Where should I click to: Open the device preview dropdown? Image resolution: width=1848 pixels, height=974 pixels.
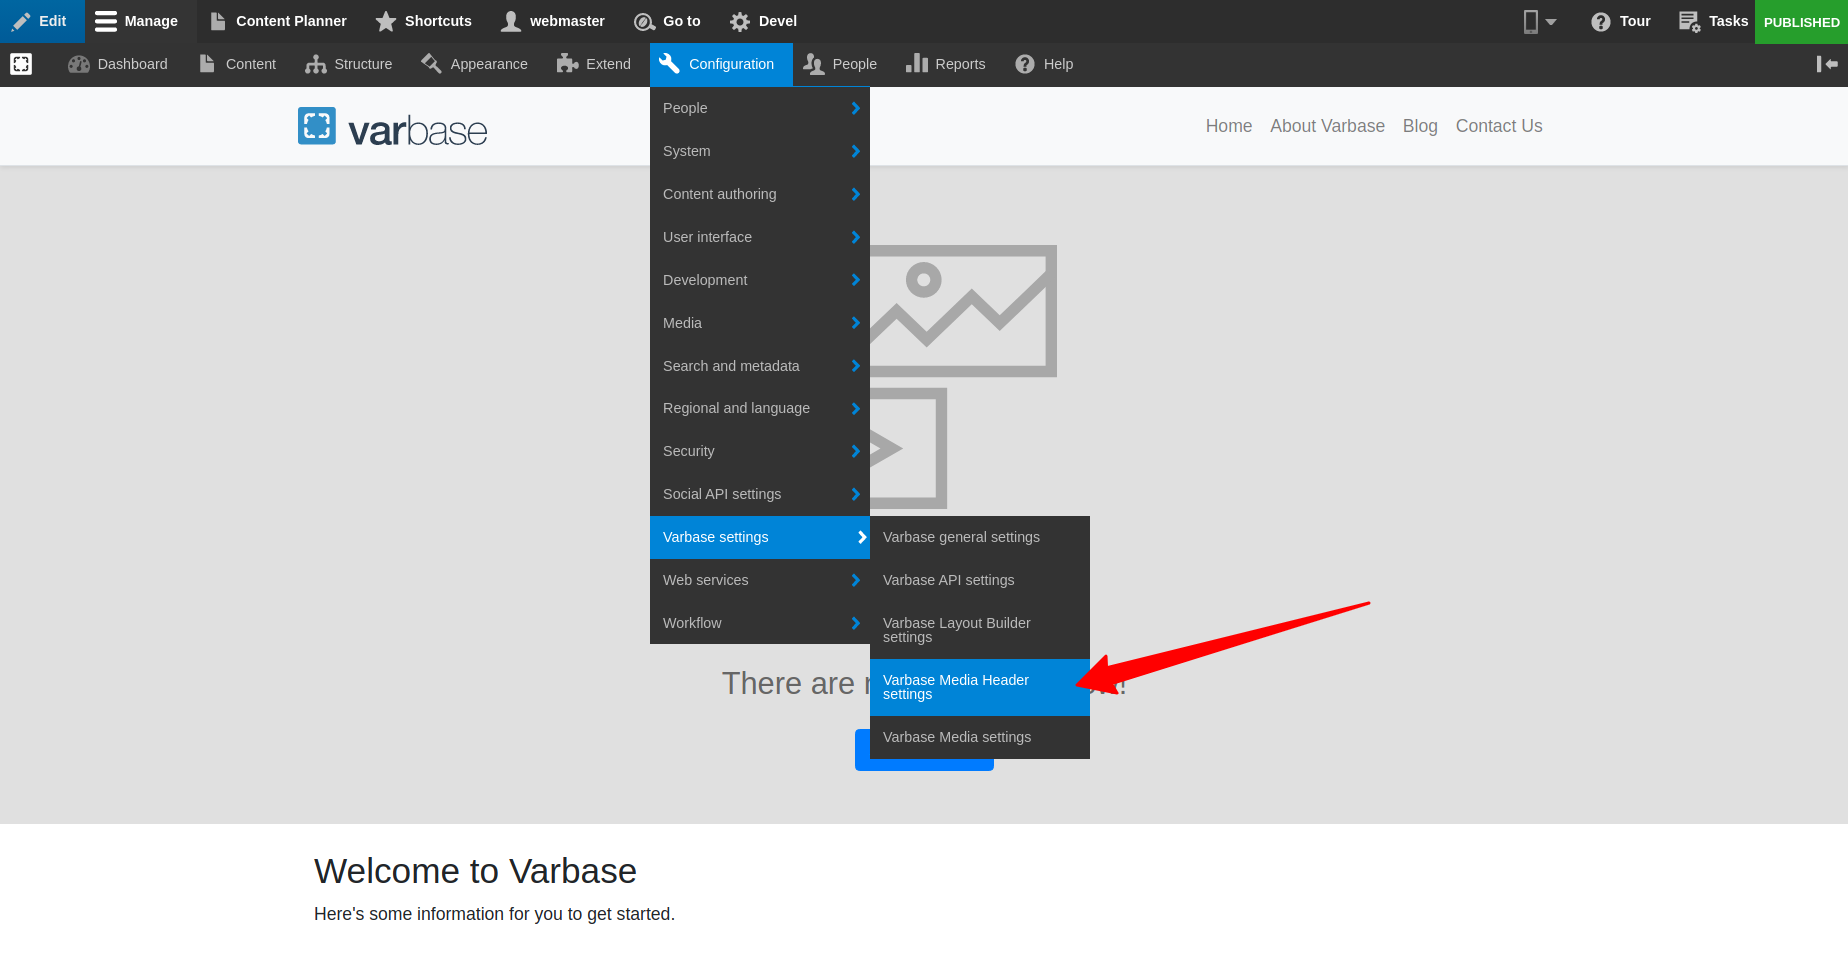1539,21
